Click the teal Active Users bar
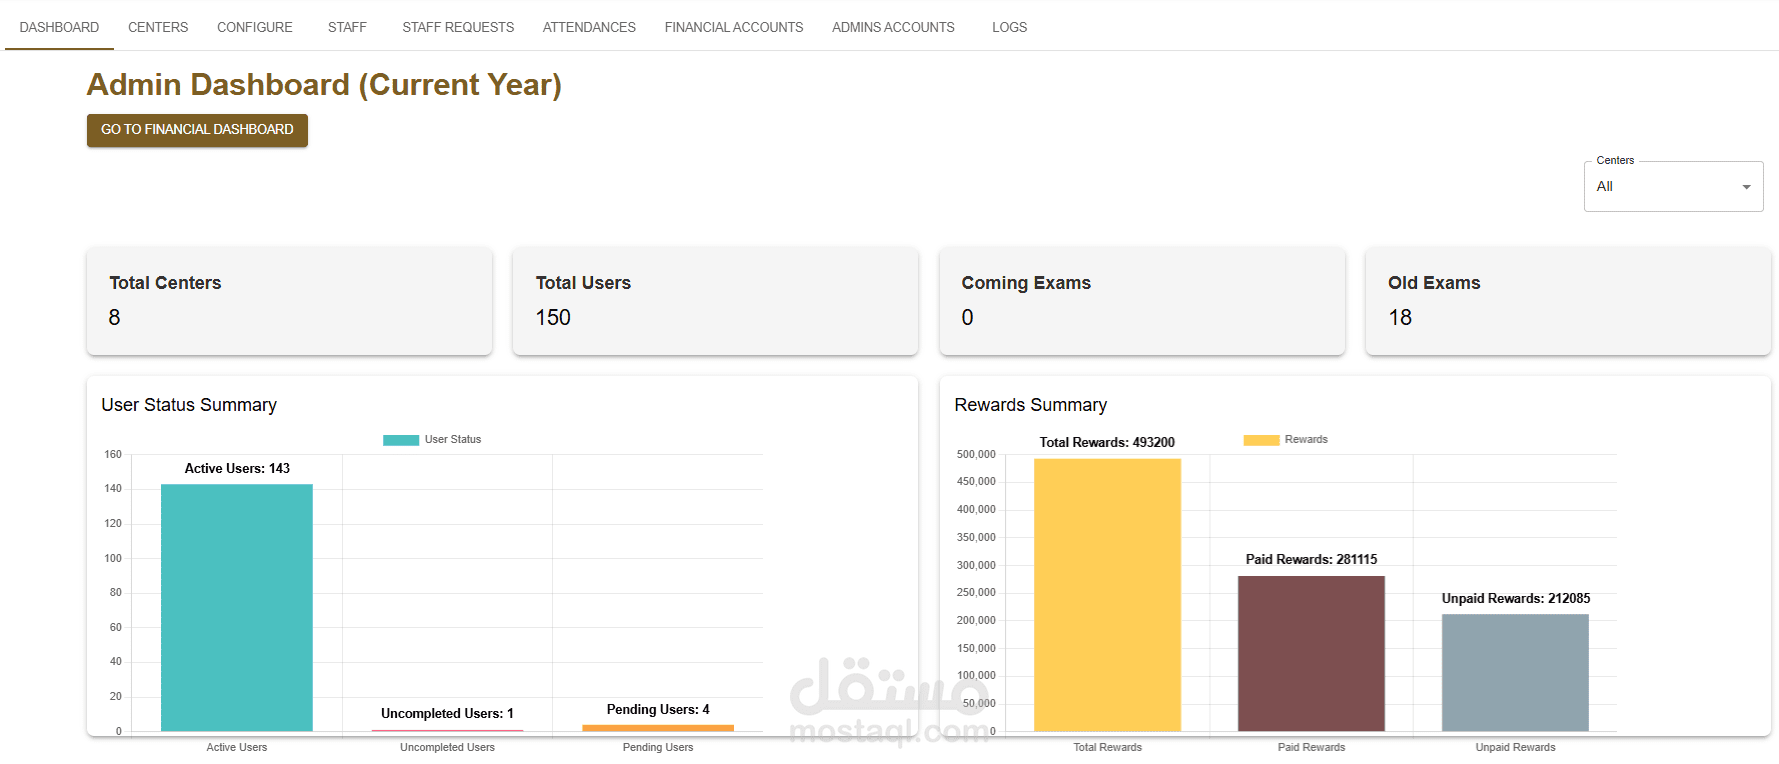This screenshot has width=1779, height=764. coord(237,608)
